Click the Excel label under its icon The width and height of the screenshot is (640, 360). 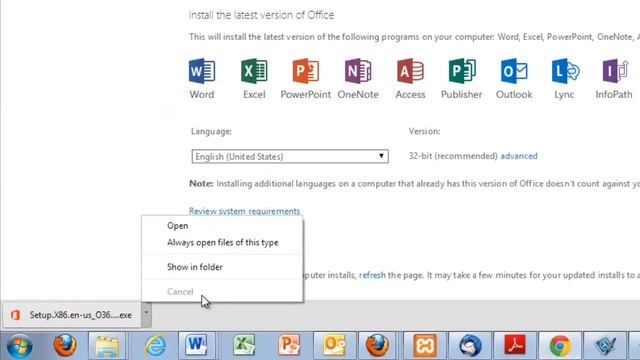point(254,95)
